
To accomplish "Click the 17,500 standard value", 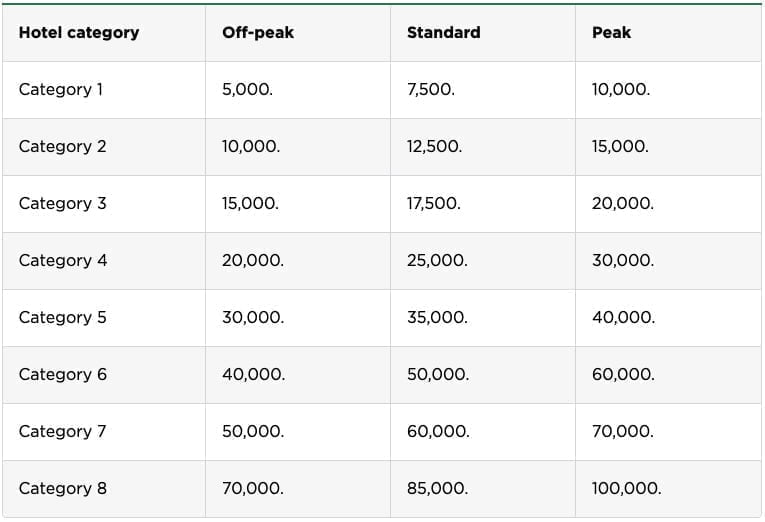I will pos(433,203).
